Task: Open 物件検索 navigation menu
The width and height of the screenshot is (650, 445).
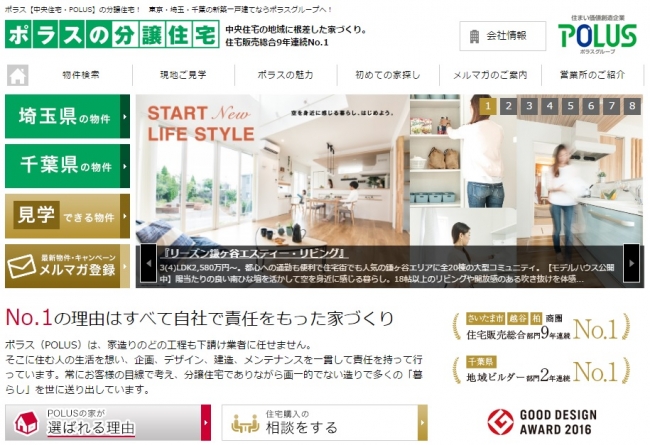Action: tap(81, 75)
